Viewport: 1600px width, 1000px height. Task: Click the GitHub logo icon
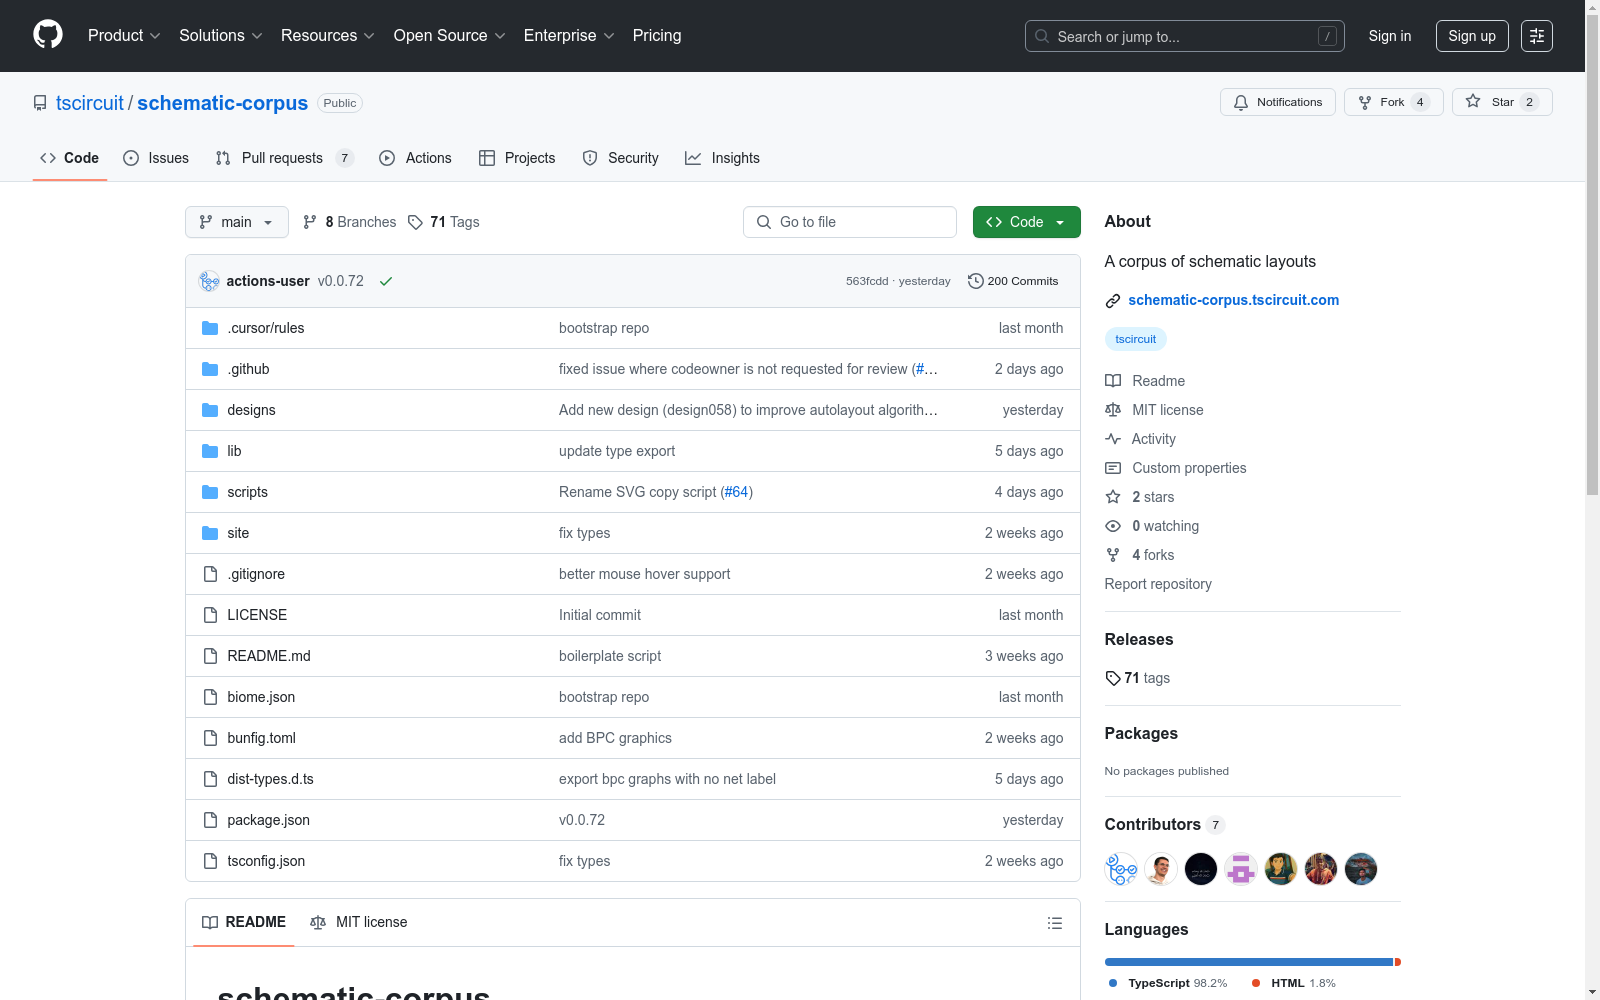48,35
